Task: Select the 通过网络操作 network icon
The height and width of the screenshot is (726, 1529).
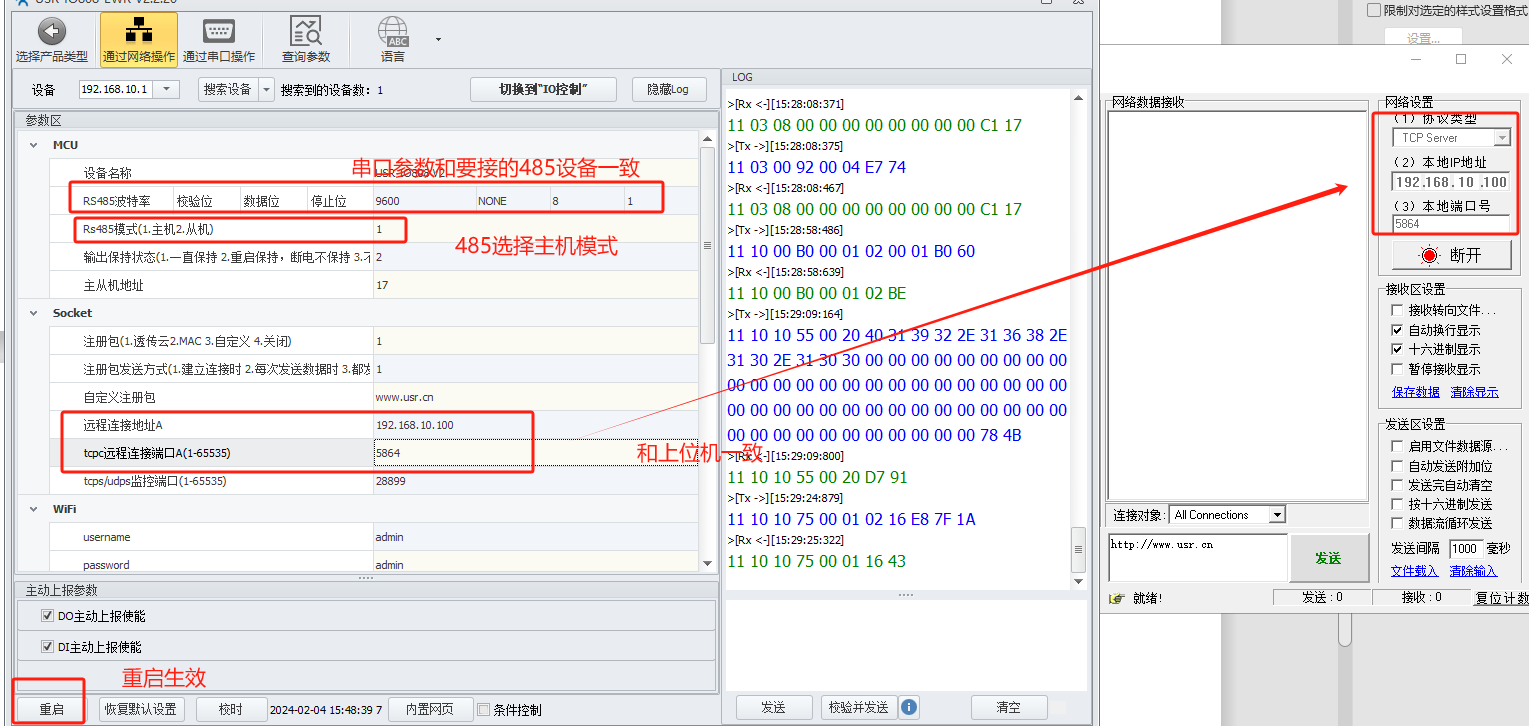Action: pyautogui.click(x=138, y=30)
